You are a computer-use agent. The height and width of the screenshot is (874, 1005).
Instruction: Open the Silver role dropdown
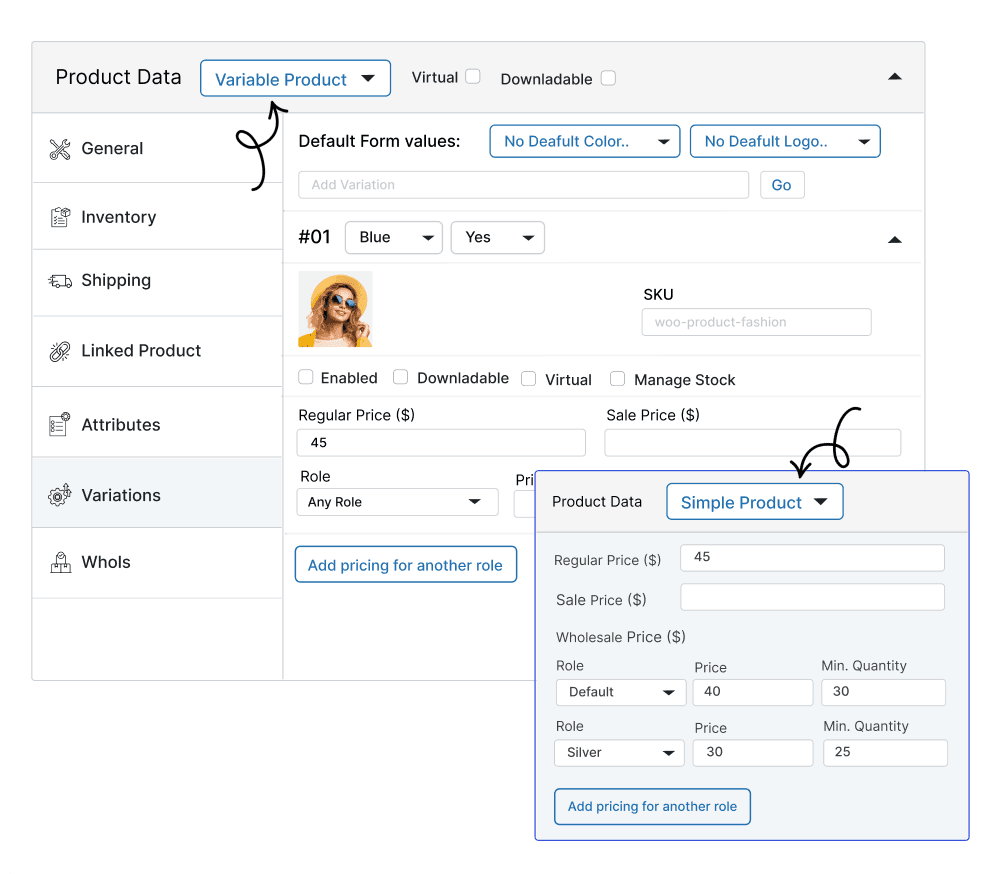(620, 753)
